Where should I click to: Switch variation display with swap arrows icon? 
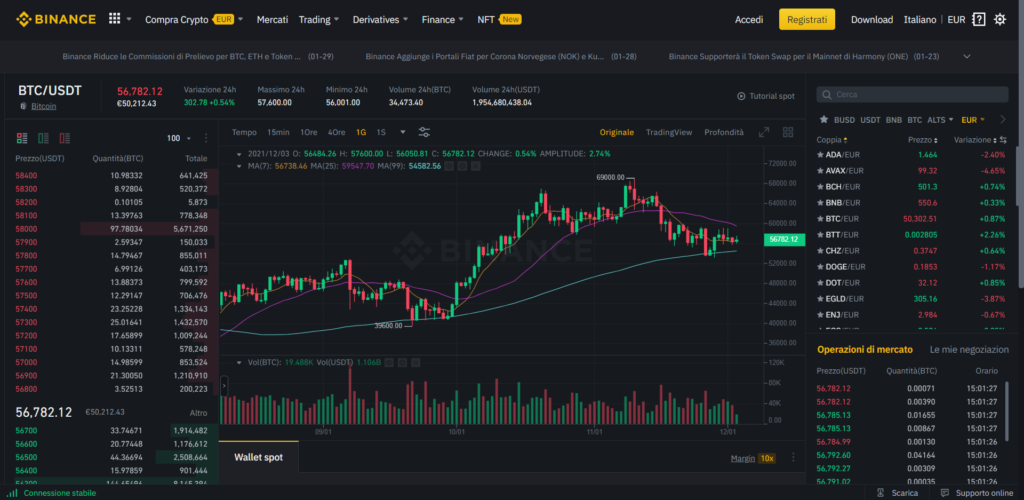tap(1003, 140)
